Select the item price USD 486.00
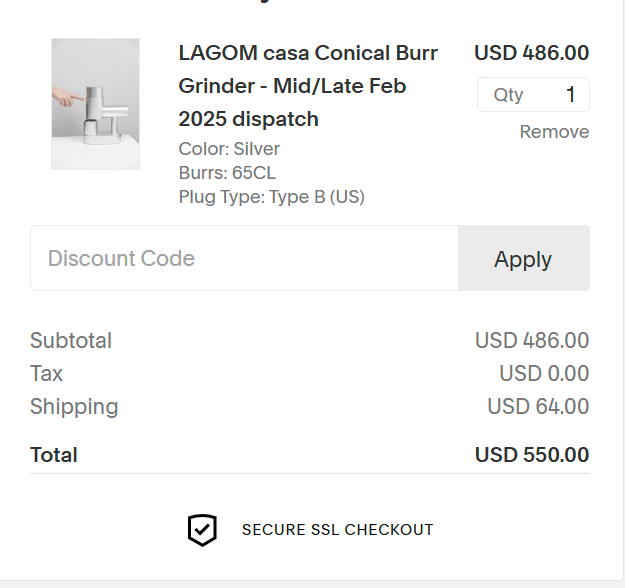The width and height of the screenshot is (625, 588). [532, 53]
